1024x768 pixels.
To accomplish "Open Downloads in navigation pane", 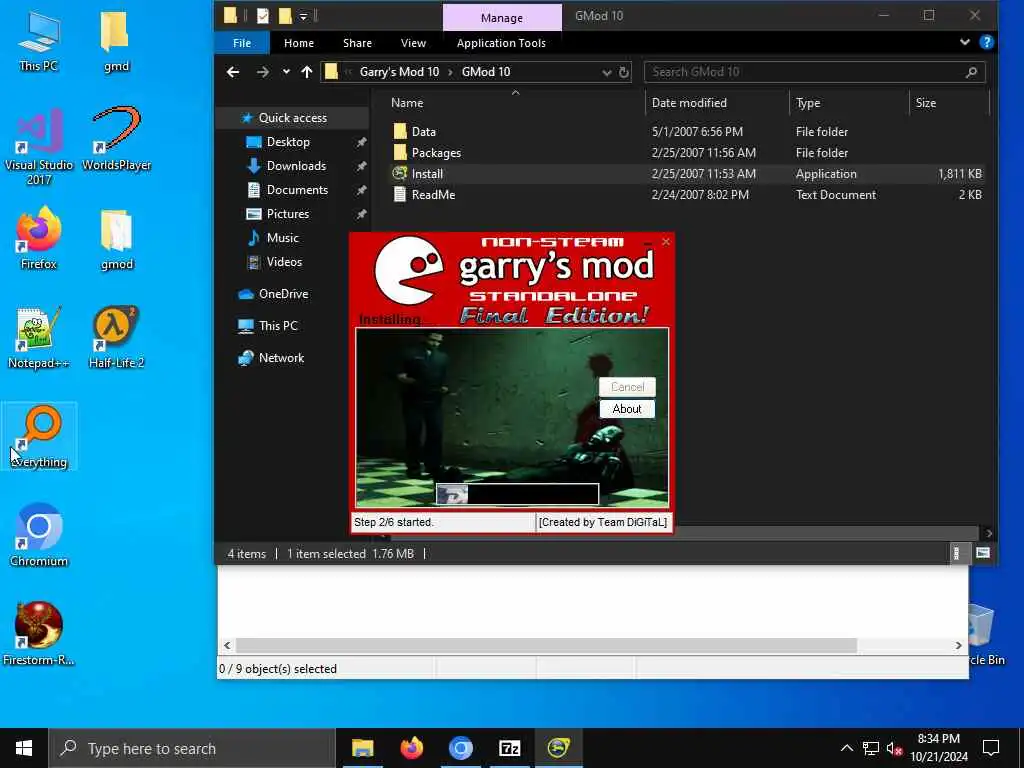I will pos(296,166).
